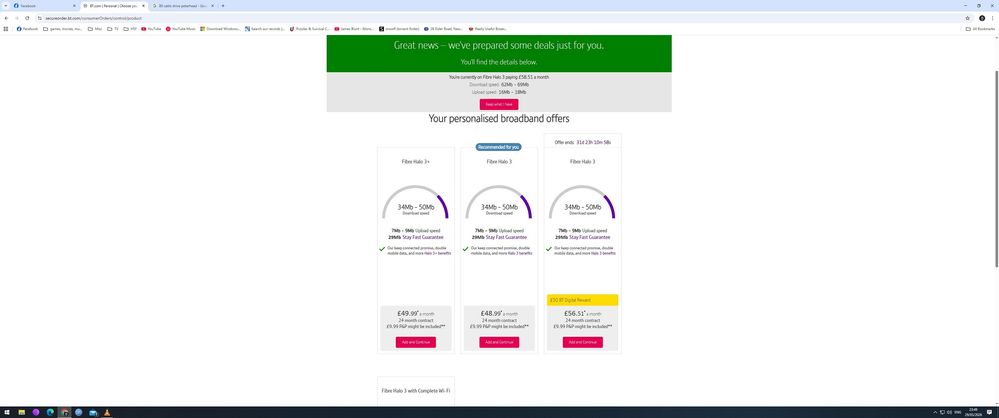The image size is (999, 418).
Task: Click the speed gauge in the £56.51 card
Action: (582, 202)
